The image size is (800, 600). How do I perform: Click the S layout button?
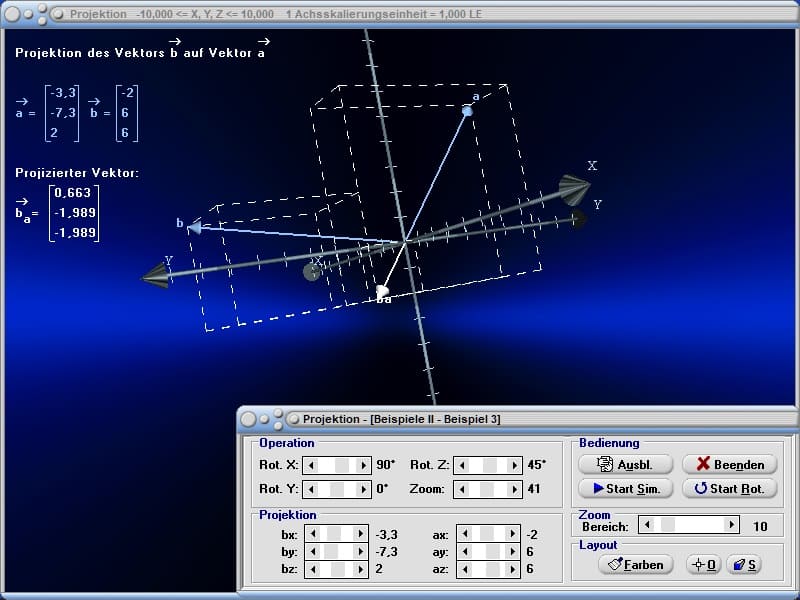pyautogui.click(x=744, y=564)
